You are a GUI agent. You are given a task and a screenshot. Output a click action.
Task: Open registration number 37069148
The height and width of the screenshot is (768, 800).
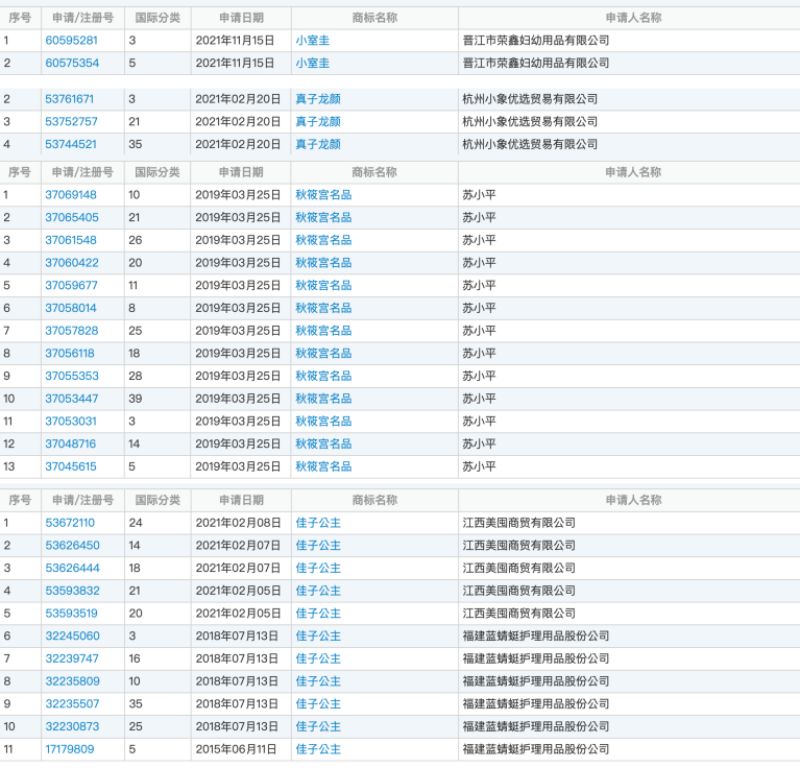click(x=71, y=194)
